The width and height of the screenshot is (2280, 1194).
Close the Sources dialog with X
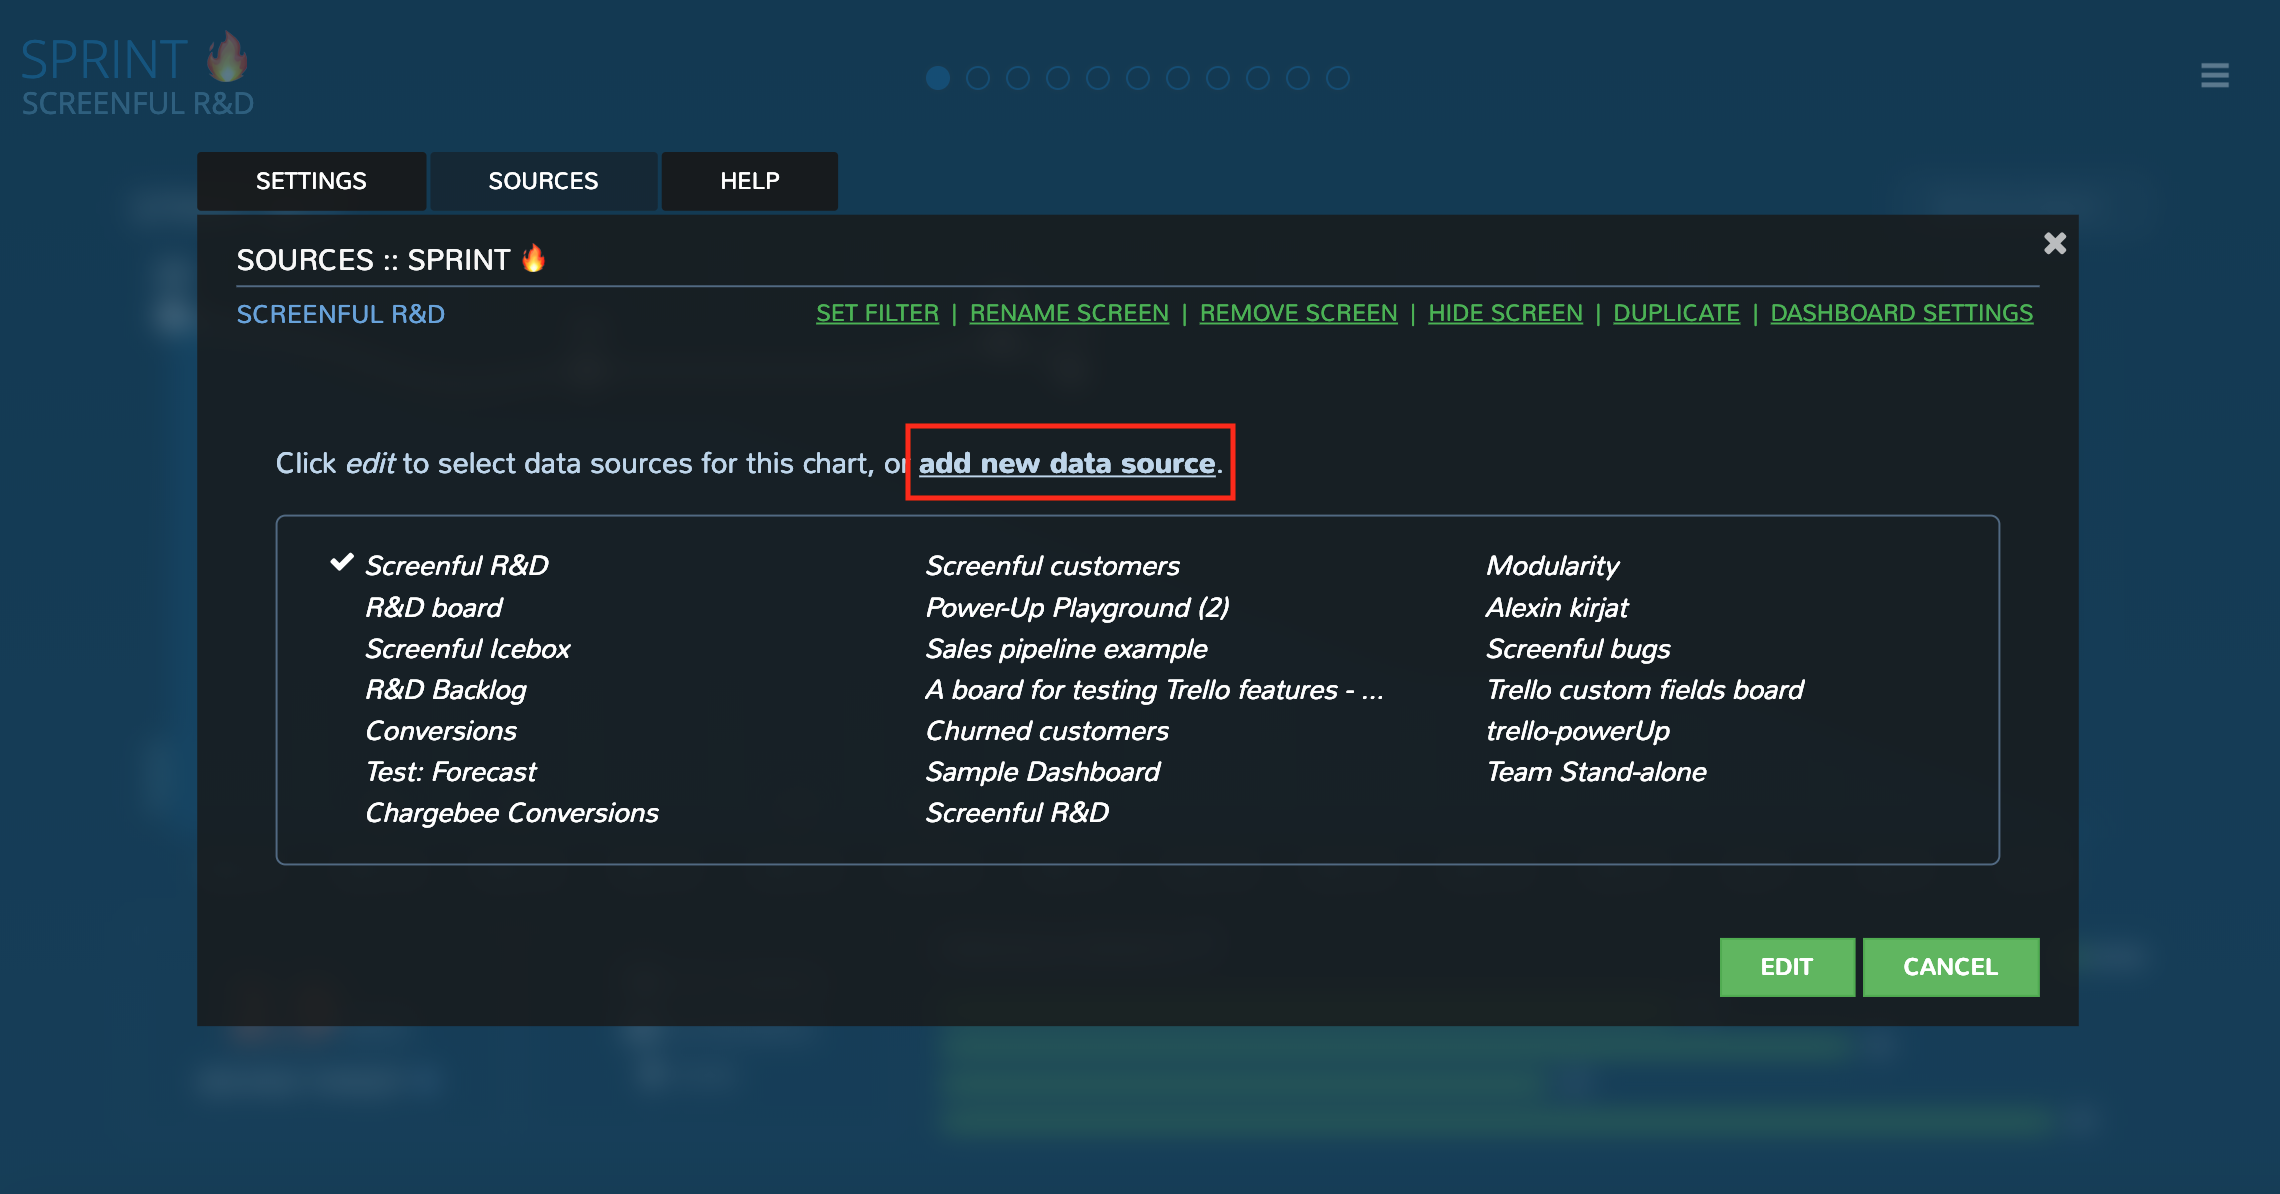(x=2054, y=243)
